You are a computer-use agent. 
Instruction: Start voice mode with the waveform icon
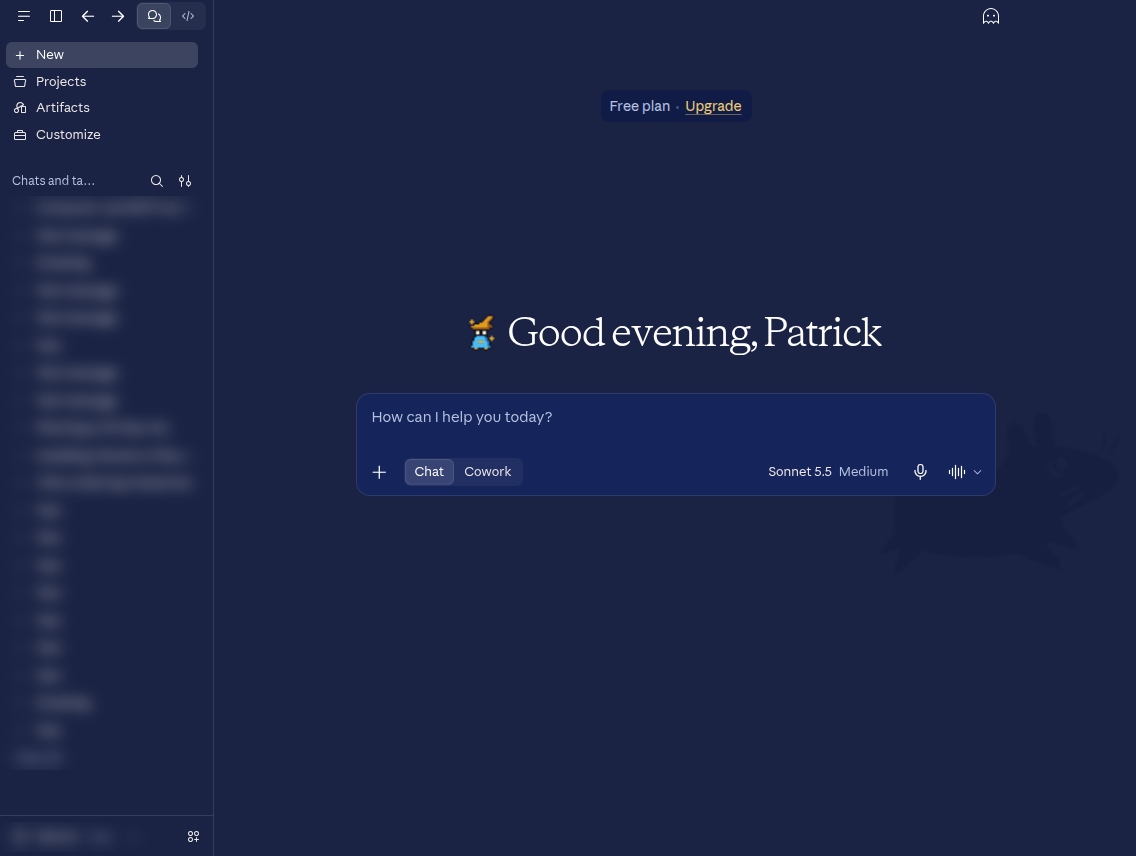pos(956,472)
